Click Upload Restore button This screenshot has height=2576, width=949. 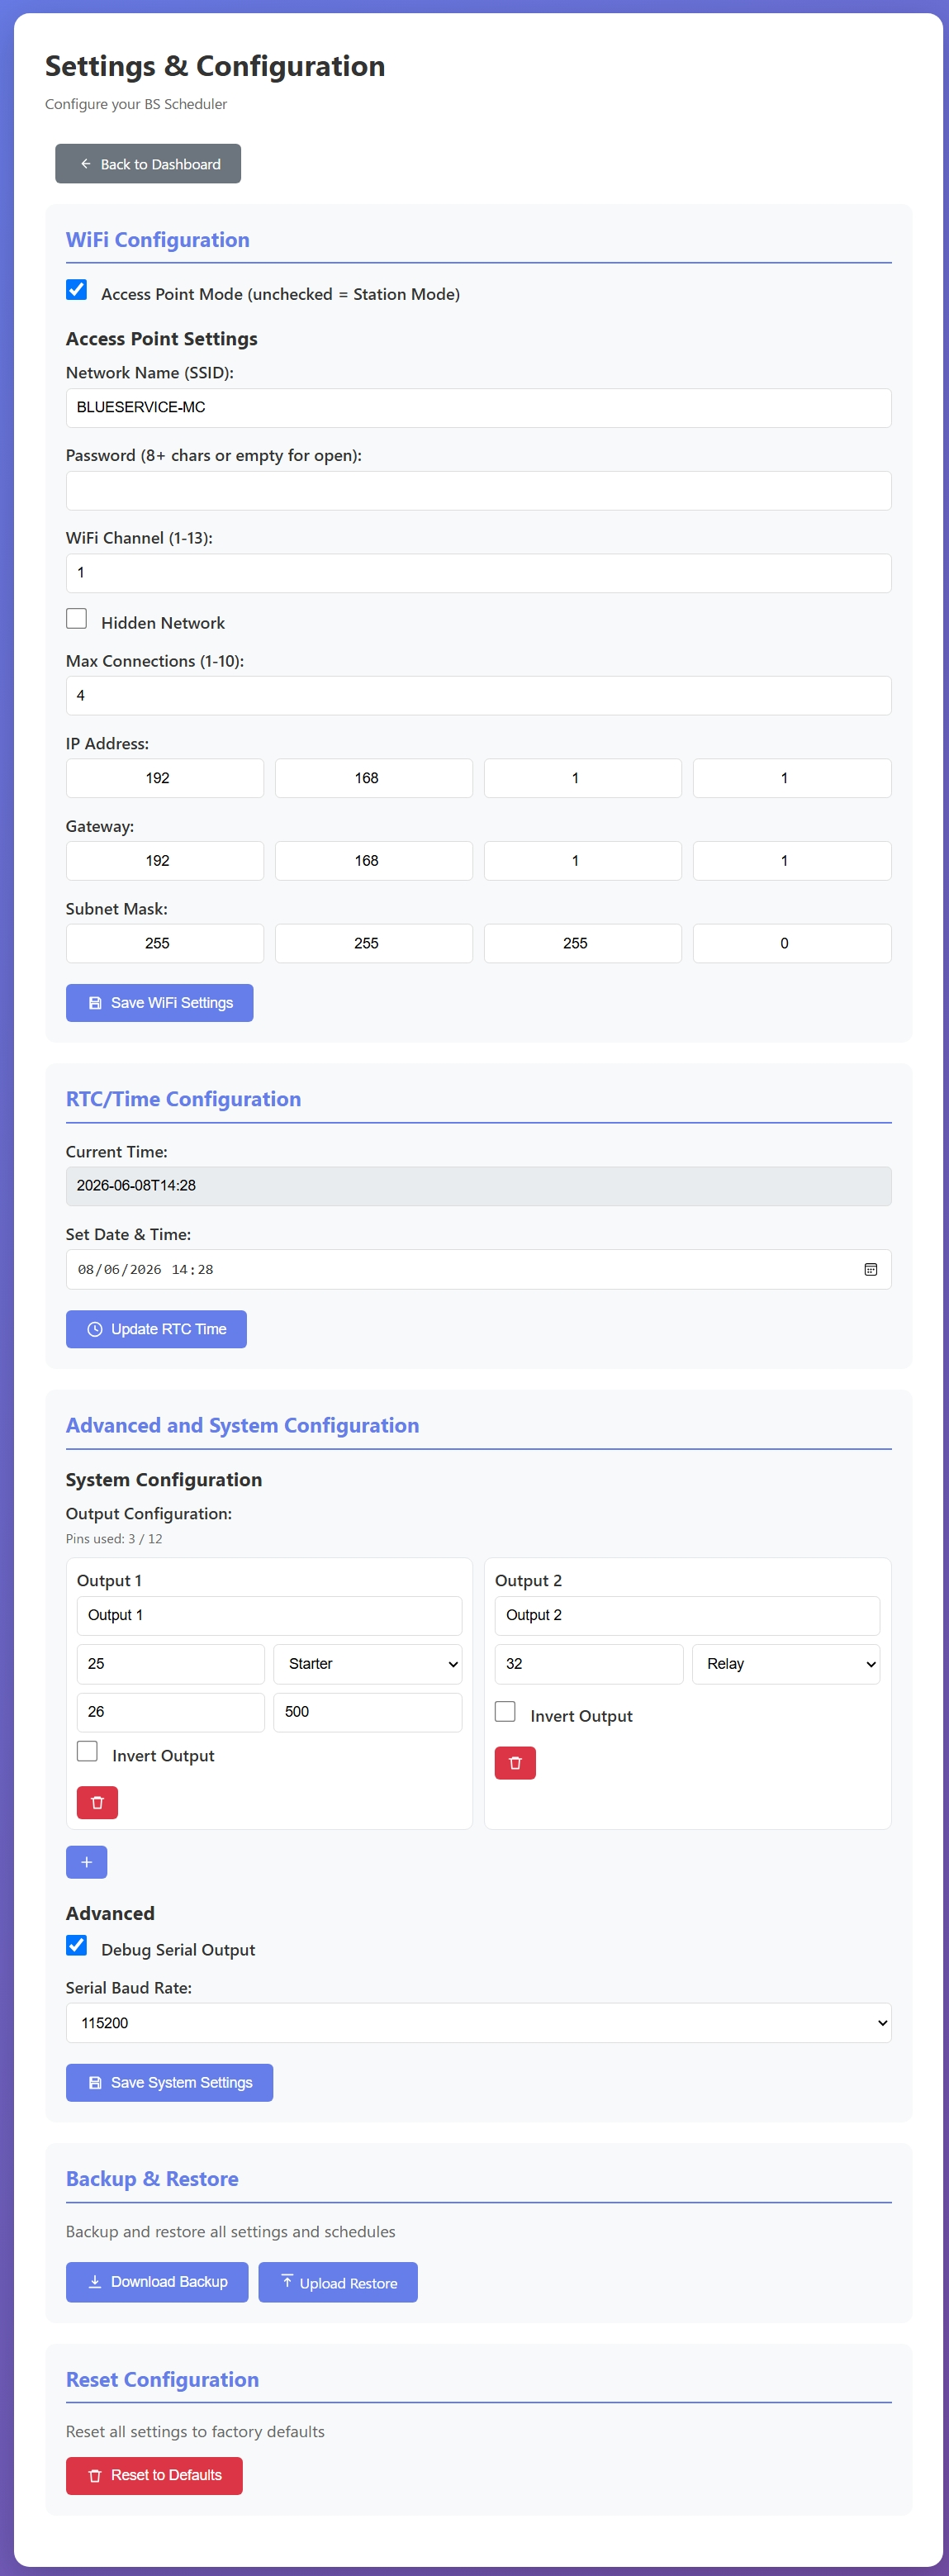tap(338, 2282)
